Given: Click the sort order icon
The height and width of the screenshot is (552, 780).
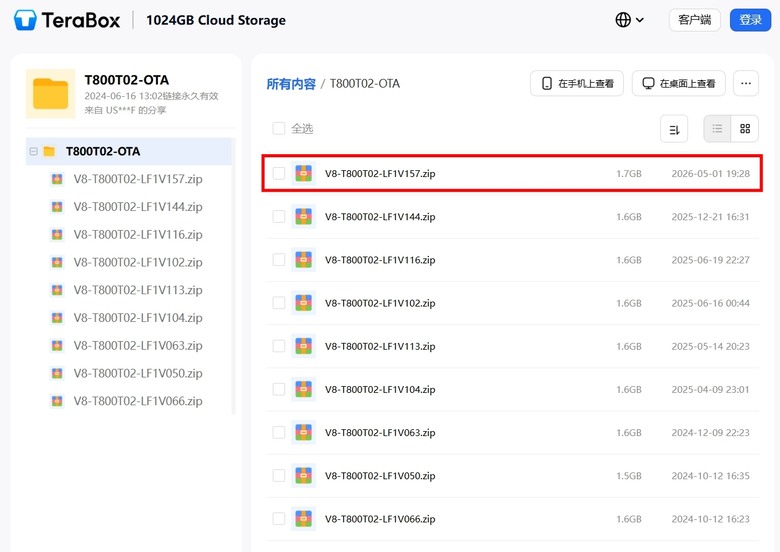Looking at the screenshot, I should click(x=674, y=129).
